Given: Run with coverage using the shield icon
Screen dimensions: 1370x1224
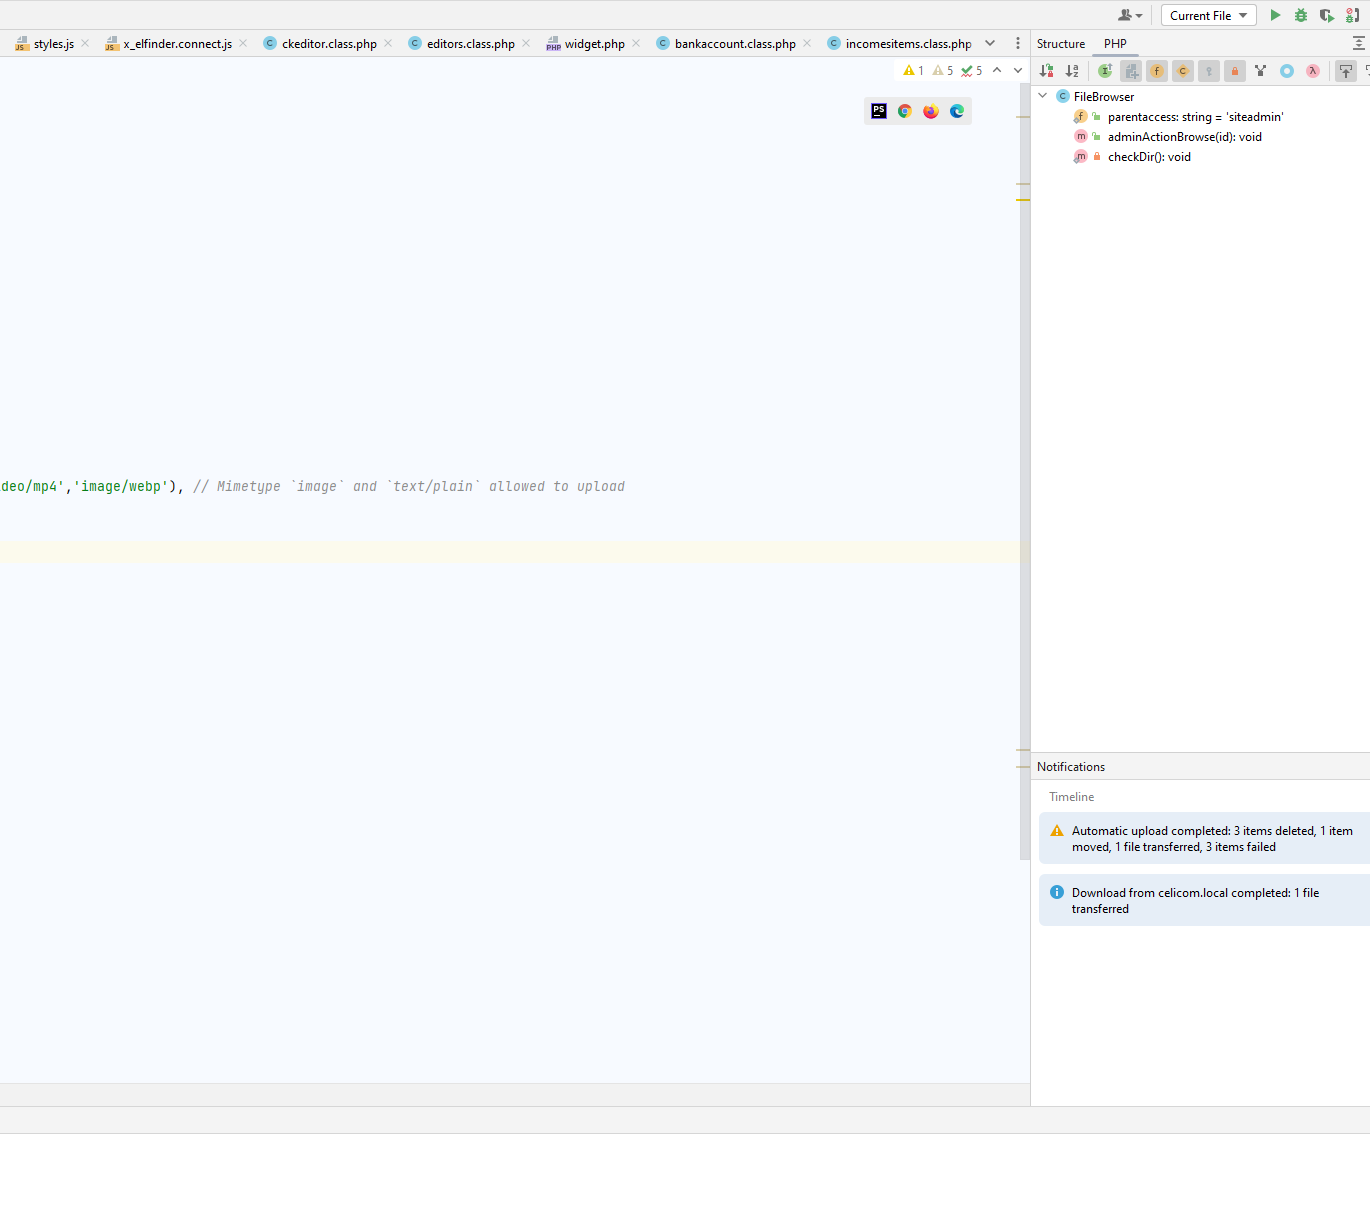Looking at the screenshot, I should (1326, 15).
